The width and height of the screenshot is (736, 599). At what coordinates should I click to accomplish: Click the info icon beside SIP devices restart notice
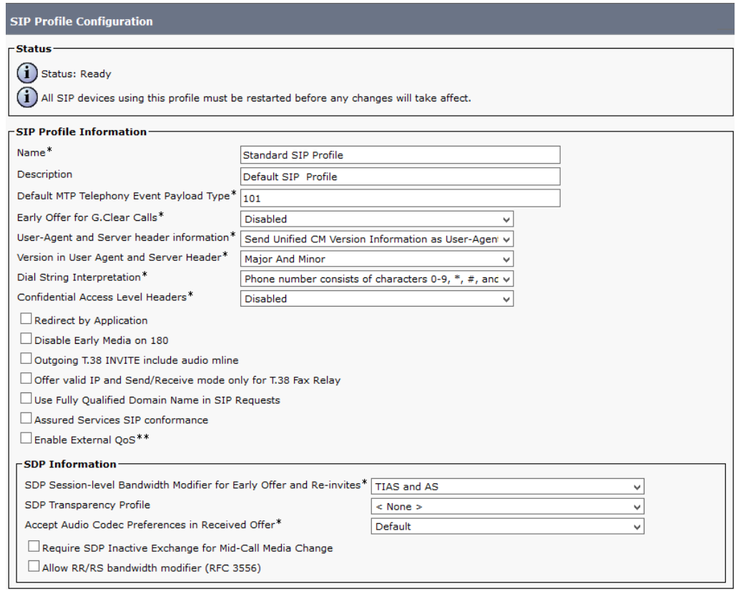click(x=27, y=97)
